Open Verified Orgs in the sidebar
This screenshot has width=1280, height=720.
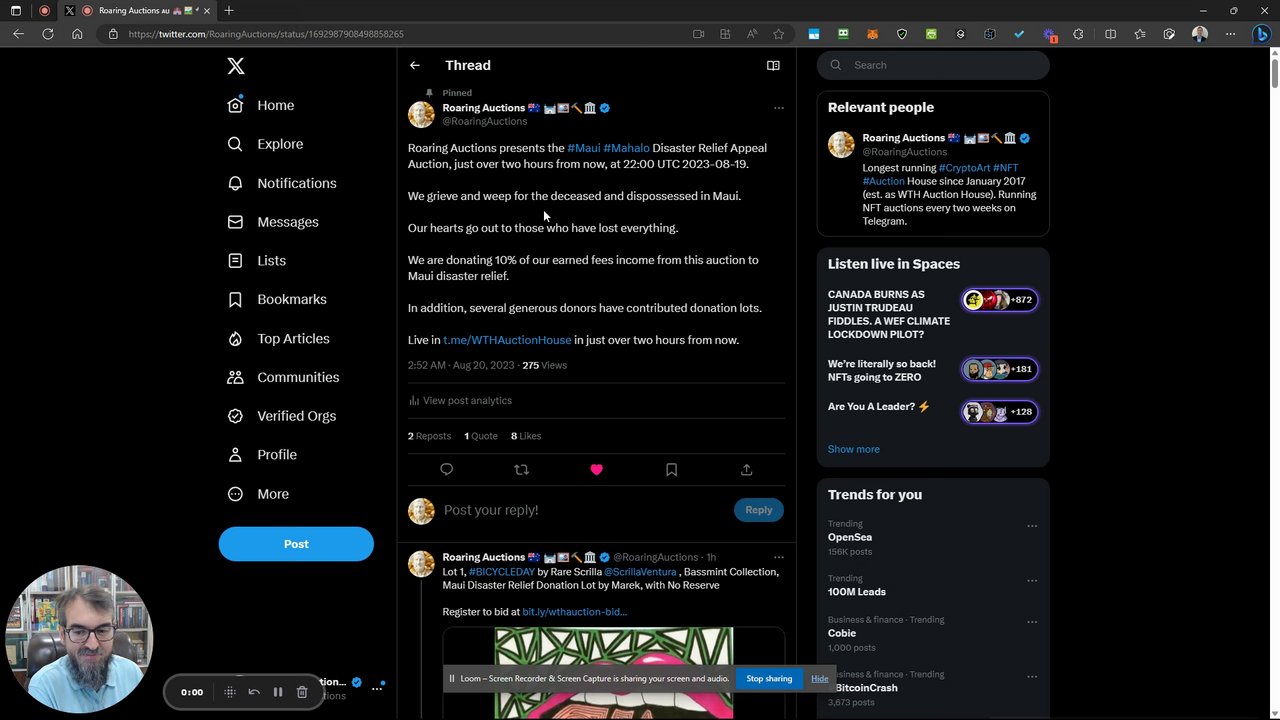(x=281, y=416)
